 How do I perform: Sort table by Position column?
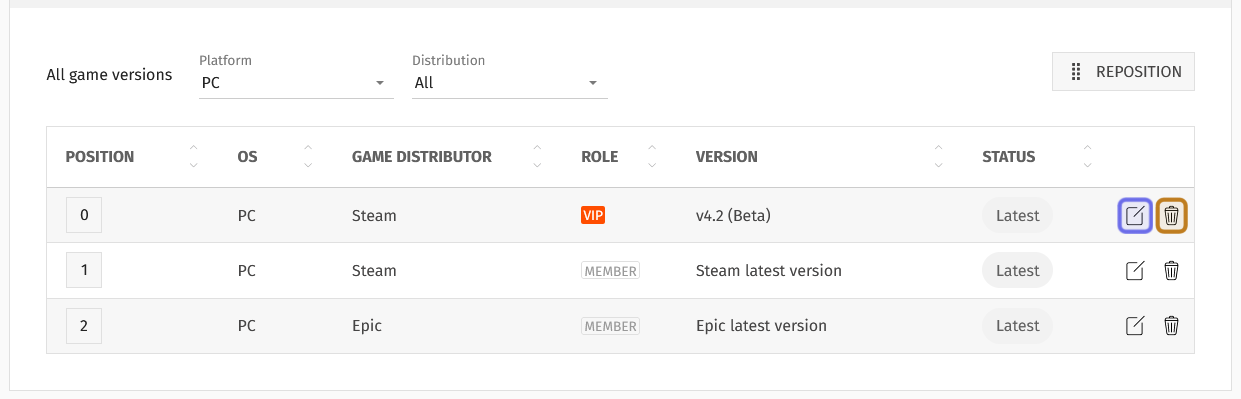tap(193, 157)
